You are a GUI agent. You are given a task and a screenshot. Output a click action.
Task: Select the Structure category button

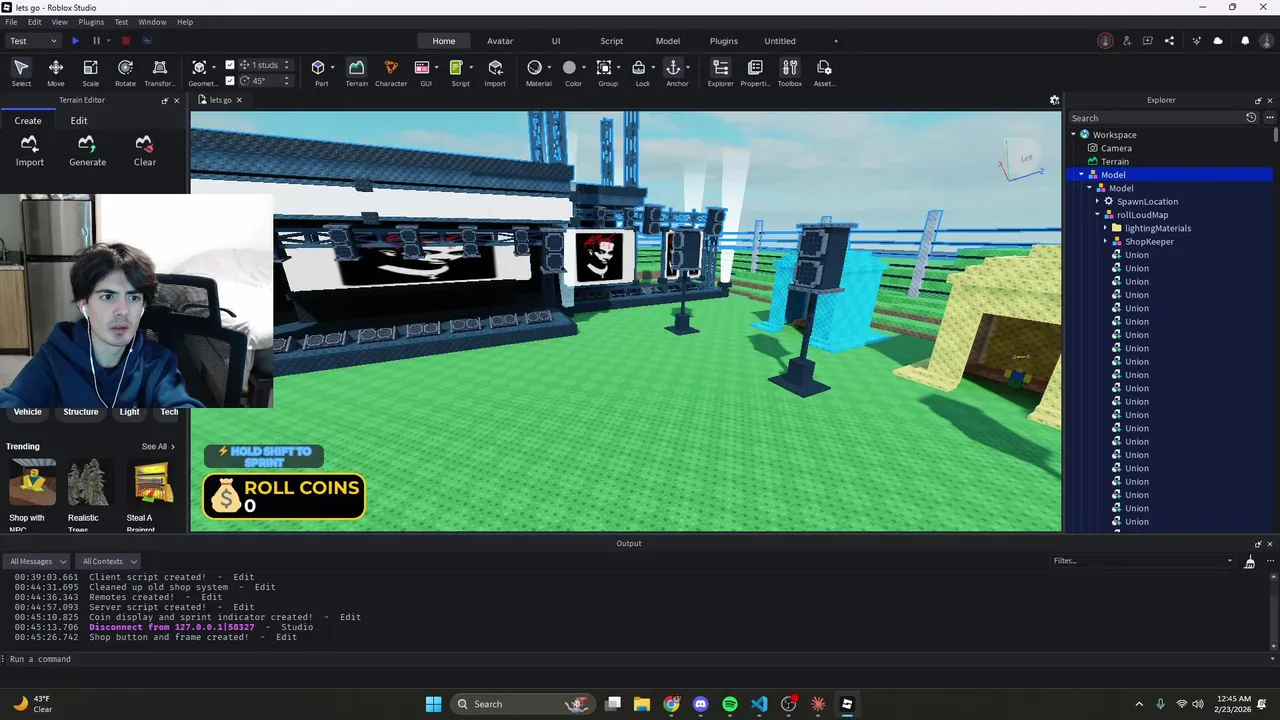point(81,412)
